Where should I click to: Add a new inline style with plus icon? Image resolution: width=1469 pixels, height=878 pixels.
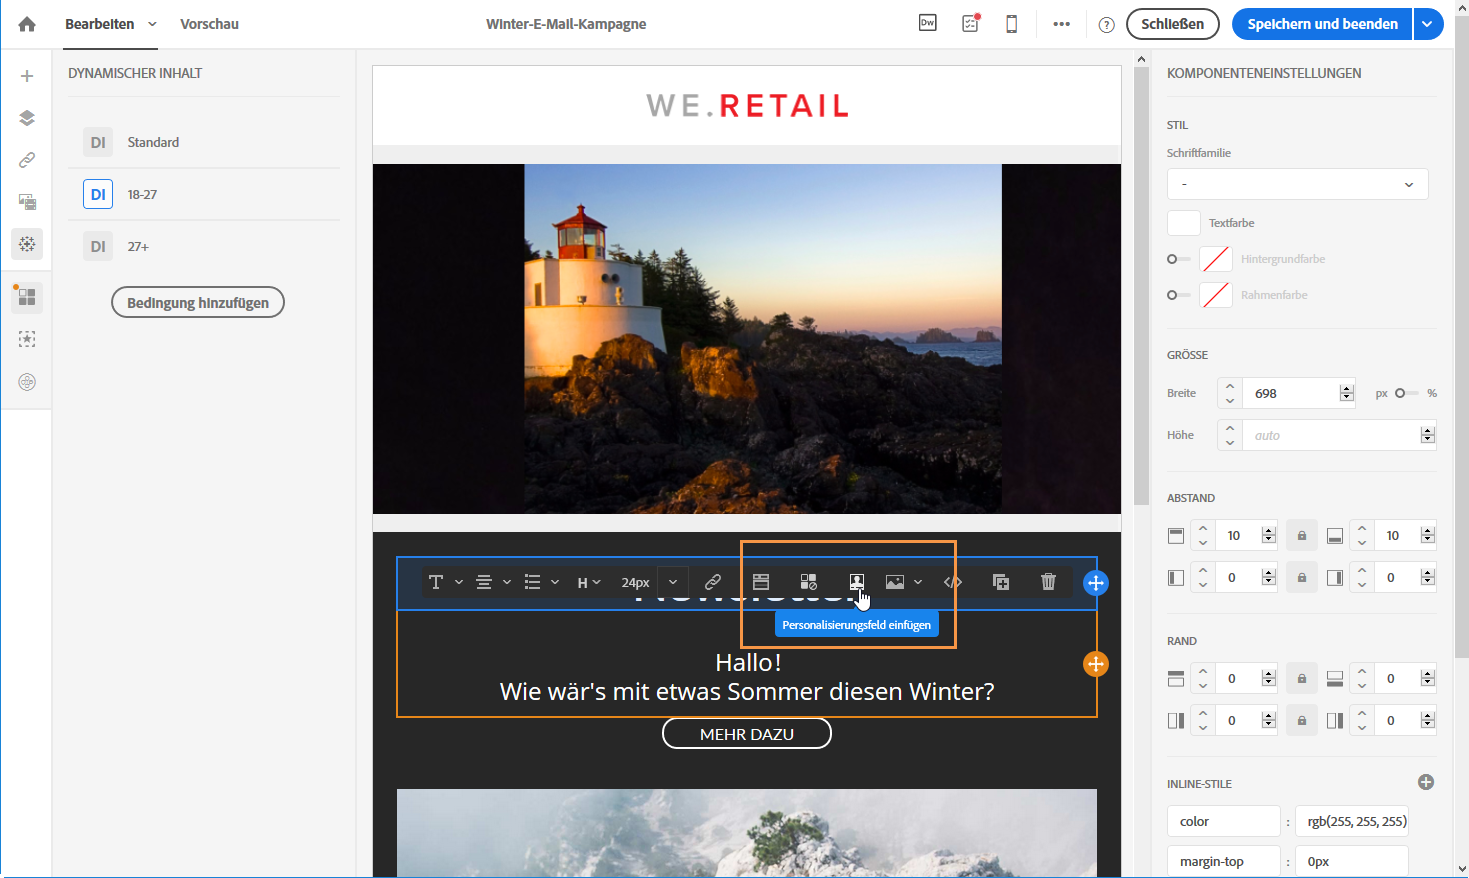point(1426,782)
